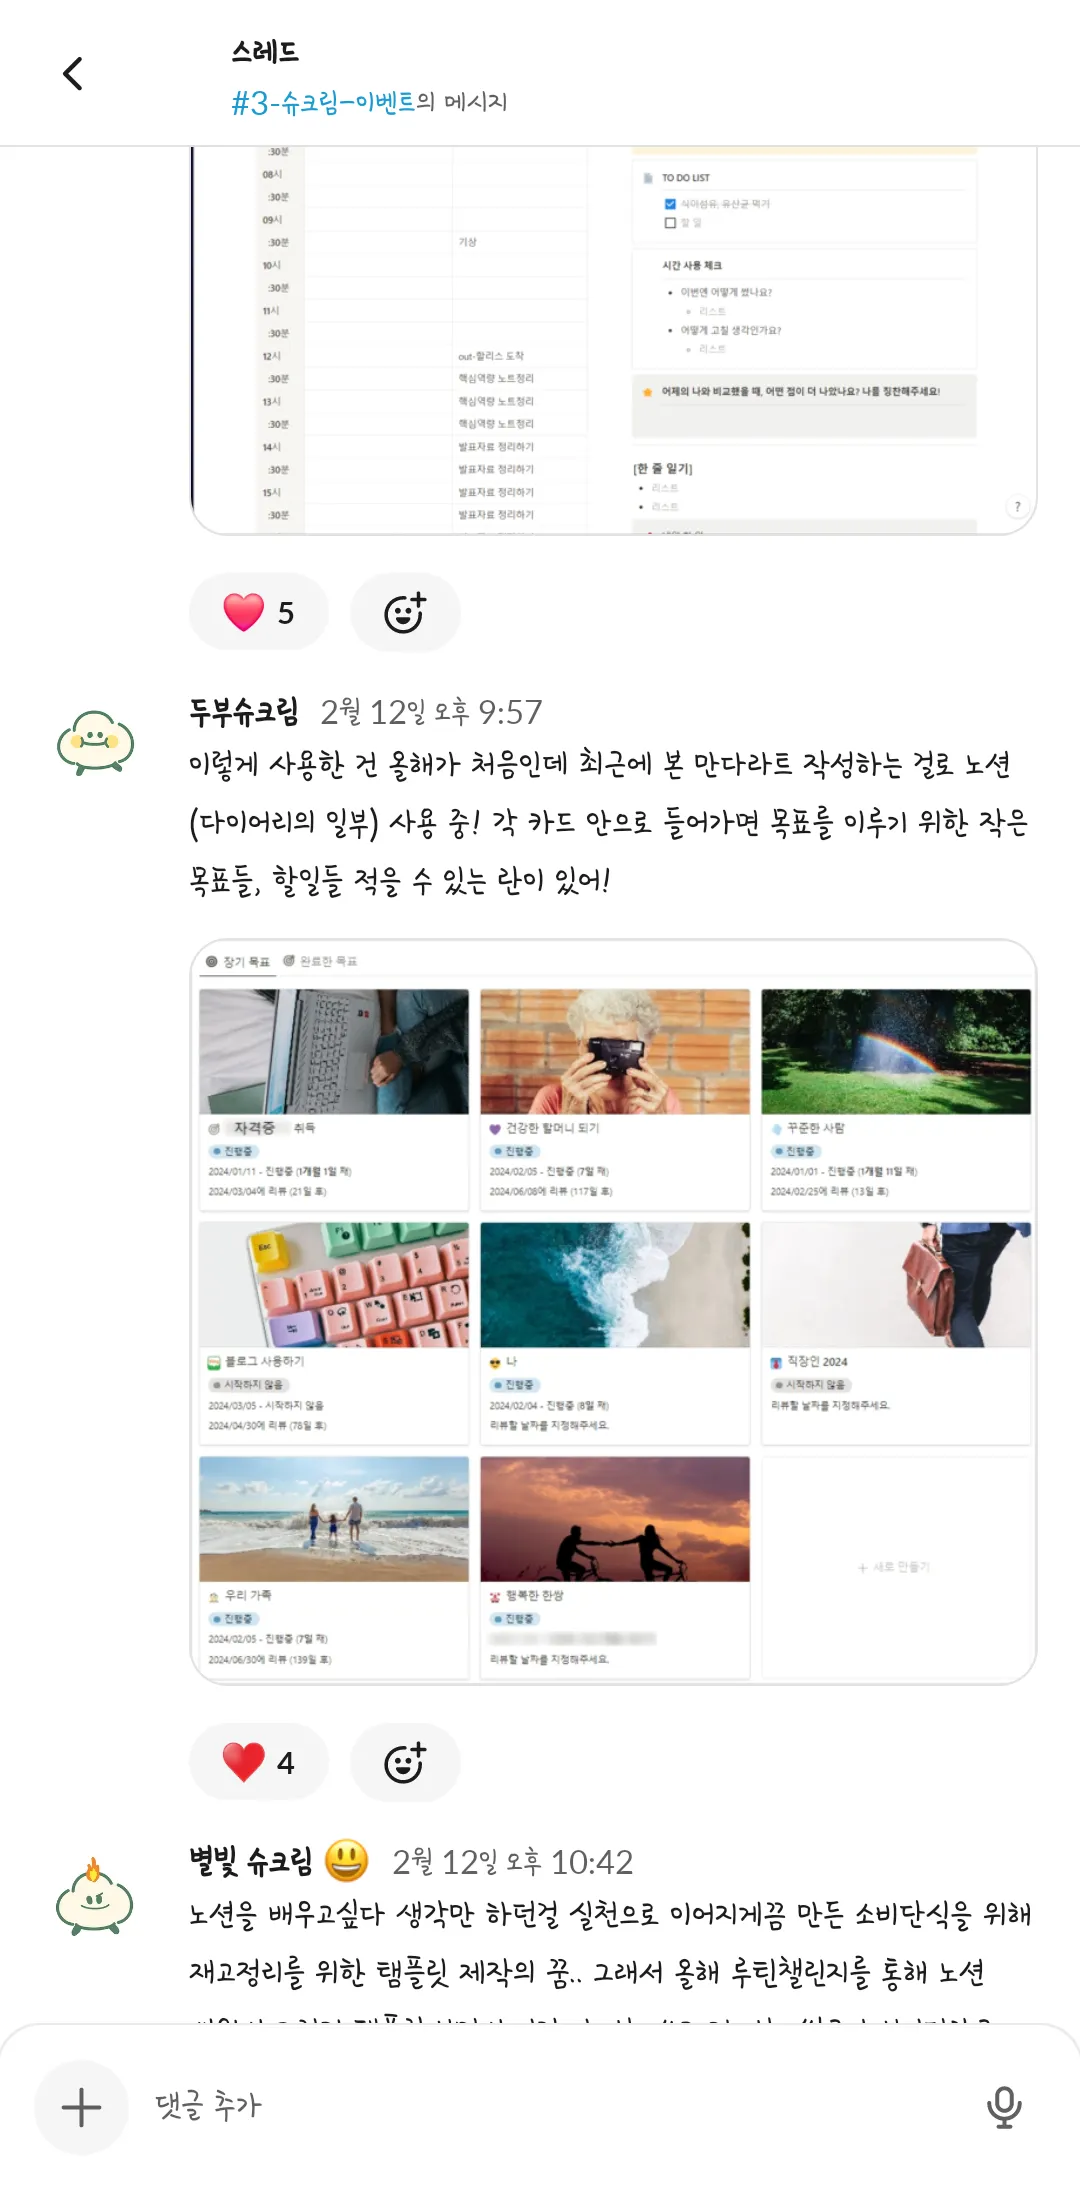
Task: Open the Notion goal board image
Action: point(613,1311)
